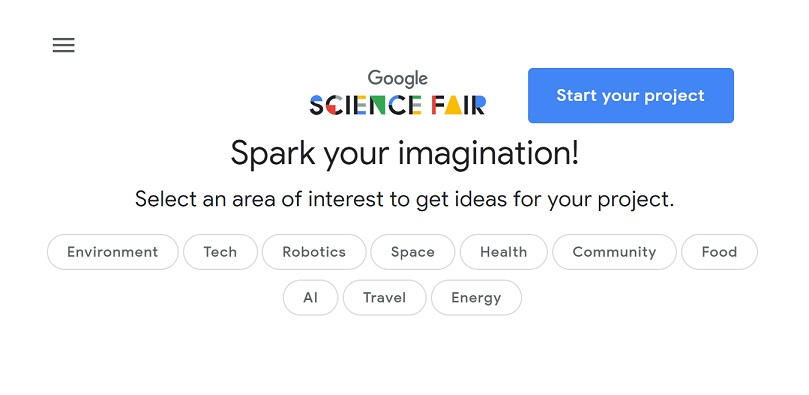Click the gray Google text above the logo
Viewport: 809px width, 395px height.
pos(397,78)
